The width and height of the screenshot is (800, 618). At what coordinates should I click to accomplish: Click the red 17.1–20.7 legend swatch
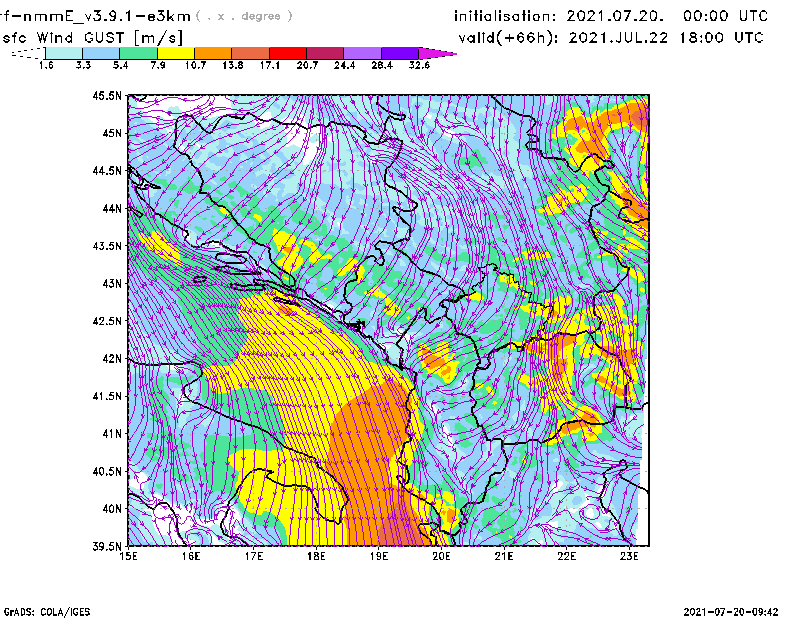[x=288, y=53]
